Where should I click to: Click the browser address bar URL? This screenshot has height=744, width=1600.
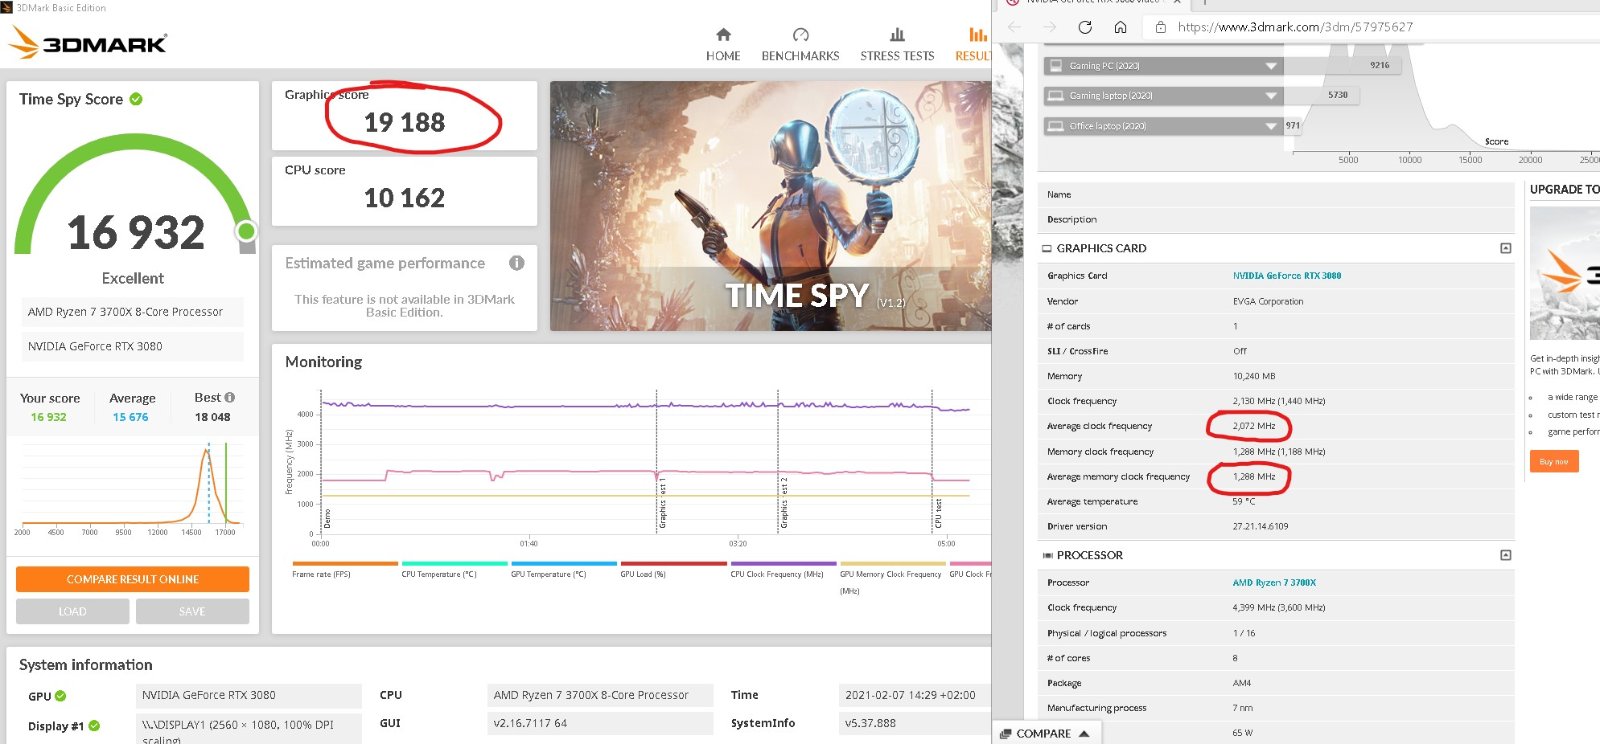coord(1295,27)
